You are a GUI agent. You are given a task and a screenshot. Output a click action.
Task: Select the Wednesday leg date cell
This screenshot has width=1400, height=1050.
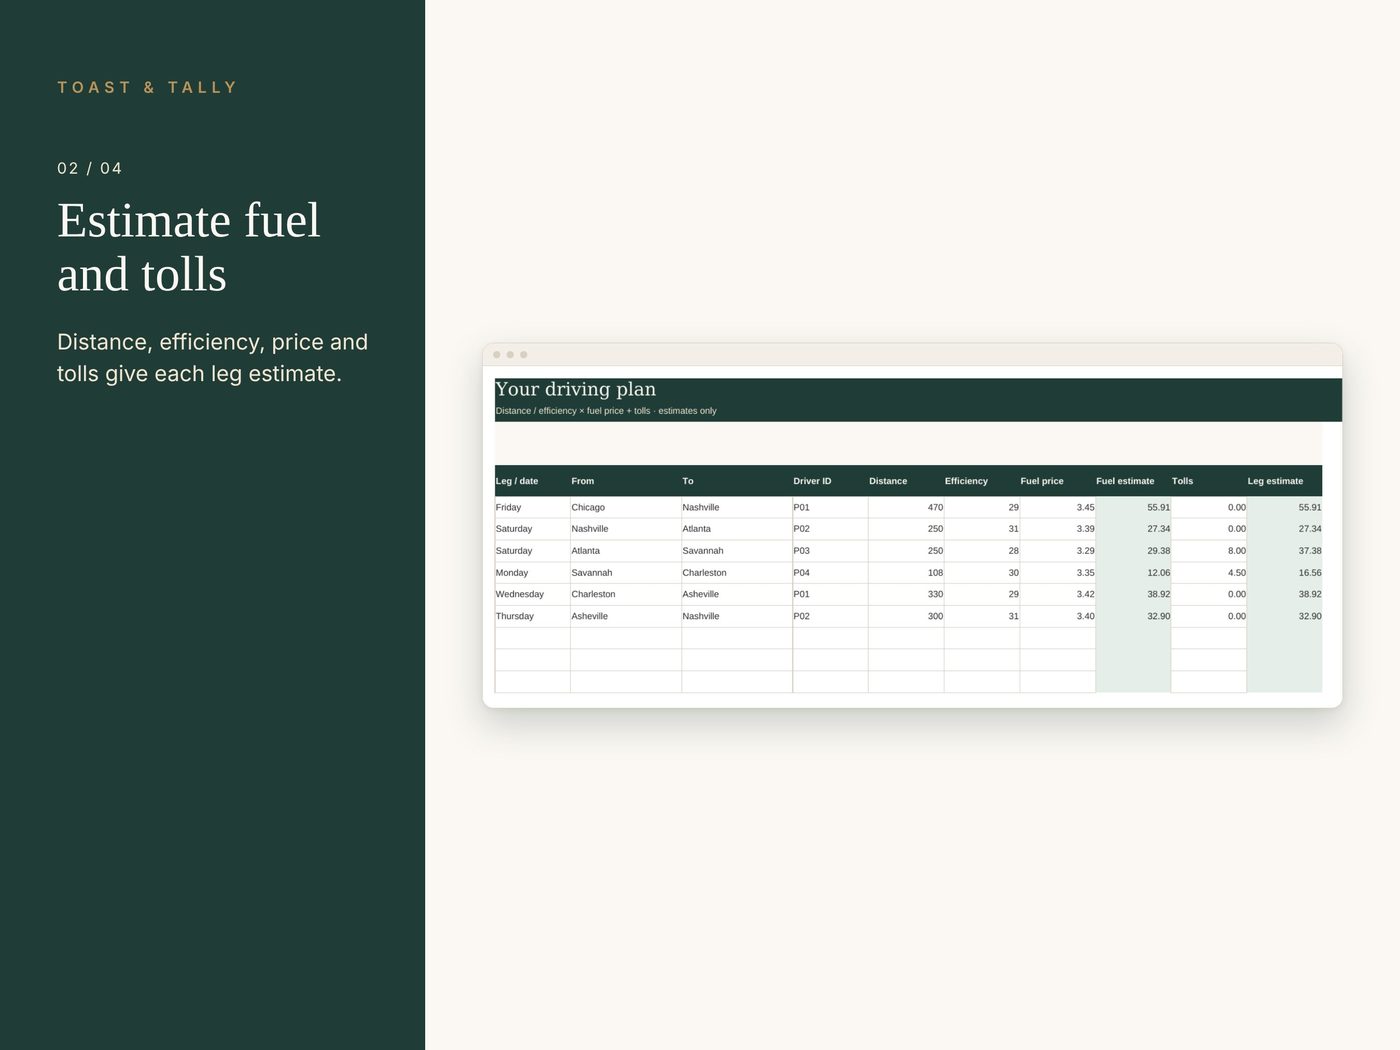tap(532, 594)
